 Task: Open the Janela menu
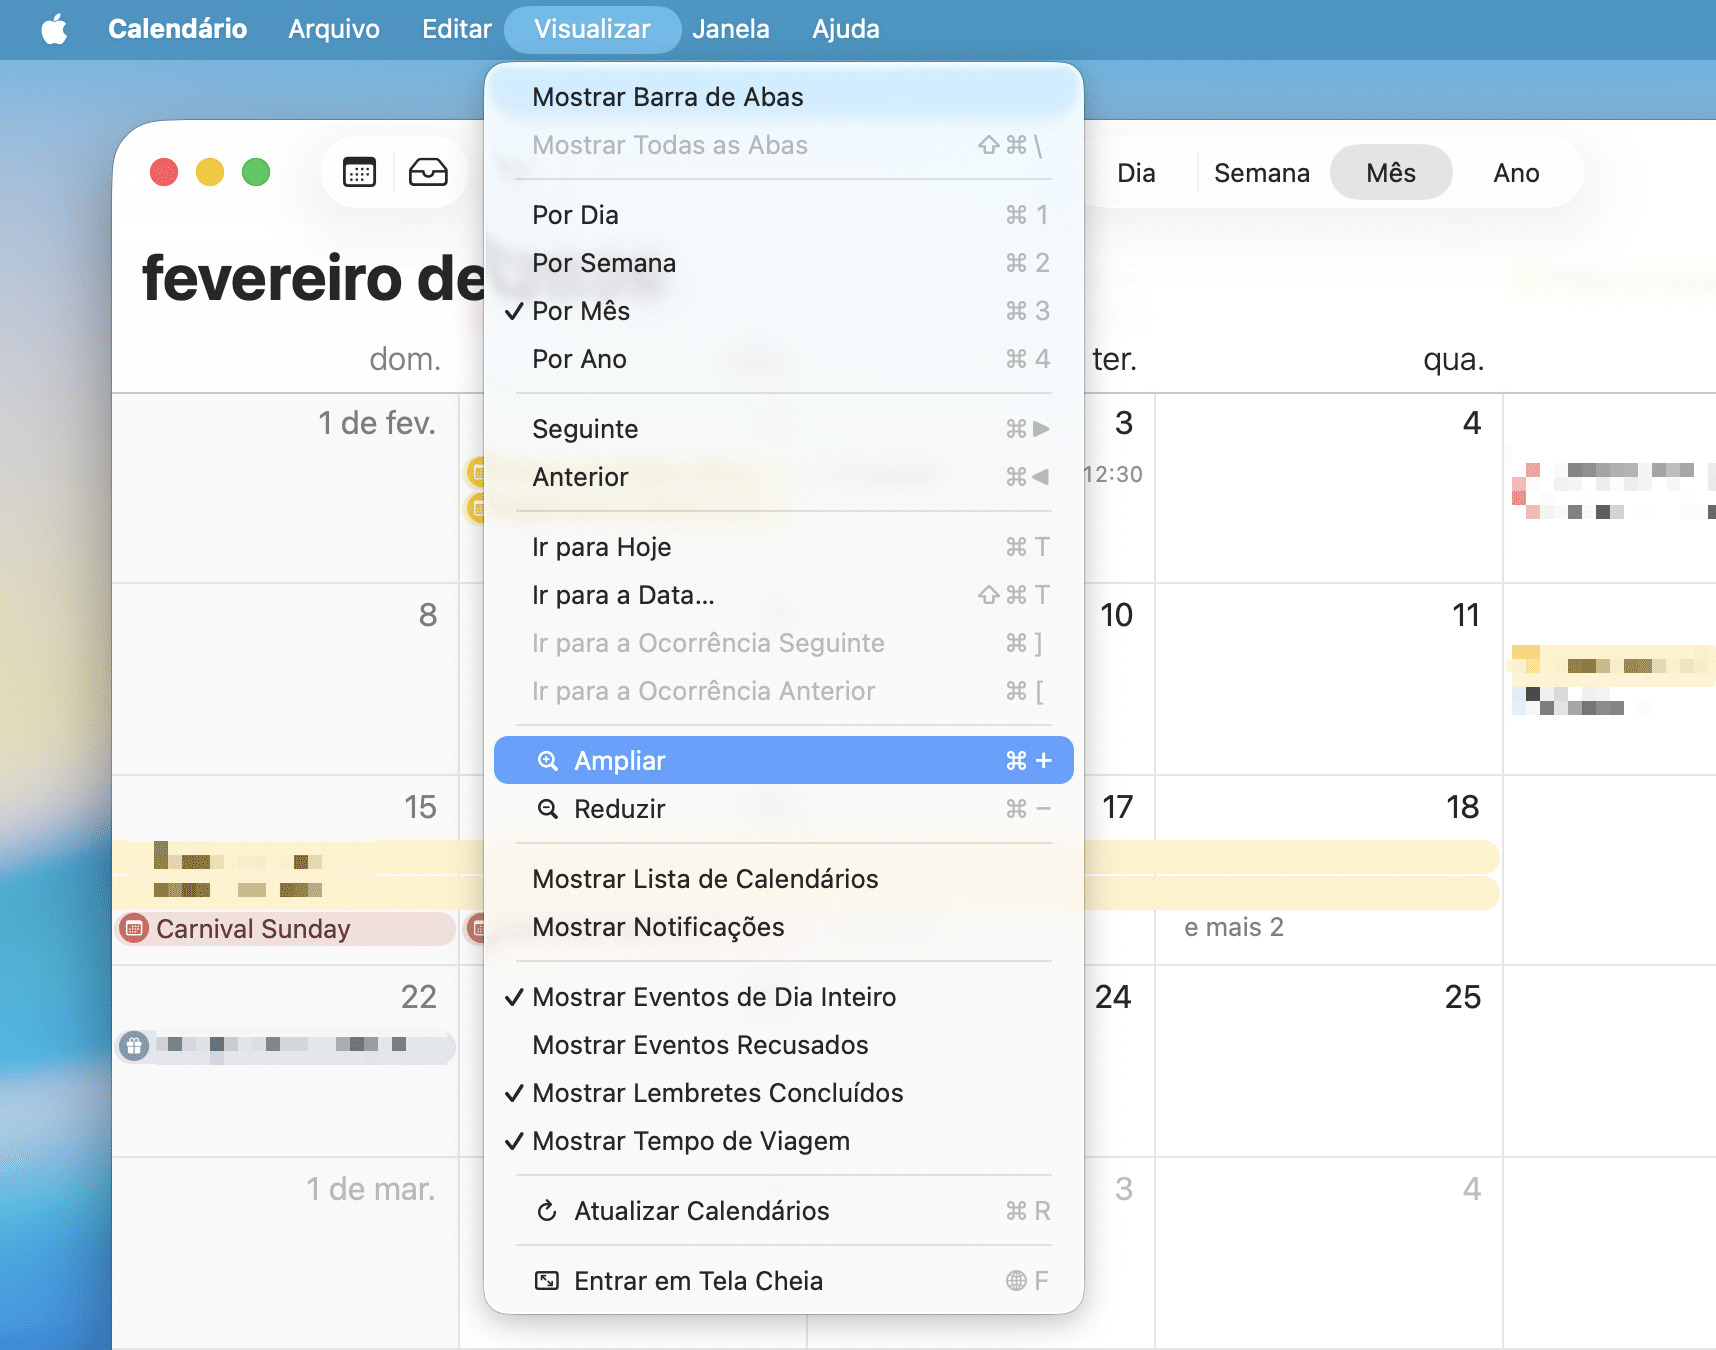click(730, 29)
